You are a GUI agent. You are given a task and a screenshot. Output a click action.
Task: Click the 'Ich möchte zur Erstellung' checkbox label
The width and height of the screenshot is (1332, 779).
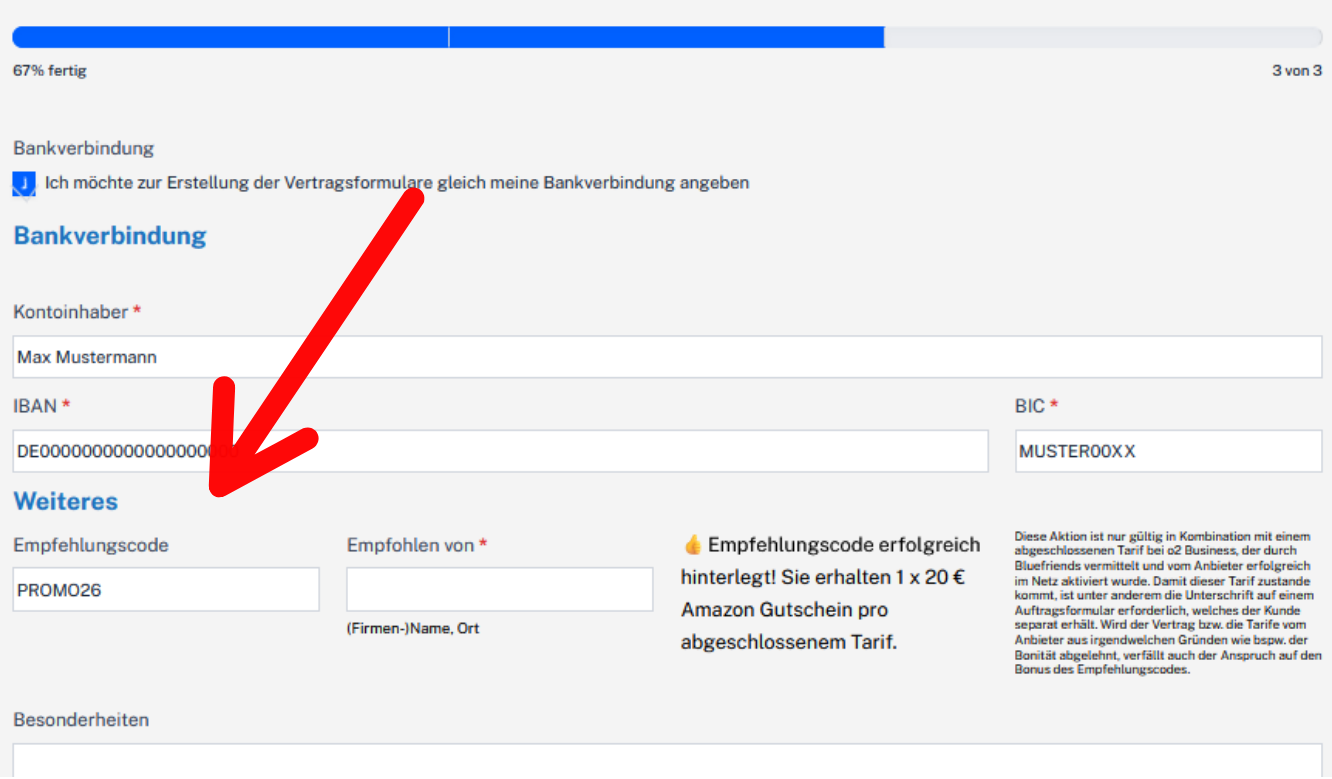pyautogui.click(x=396, y=183)
